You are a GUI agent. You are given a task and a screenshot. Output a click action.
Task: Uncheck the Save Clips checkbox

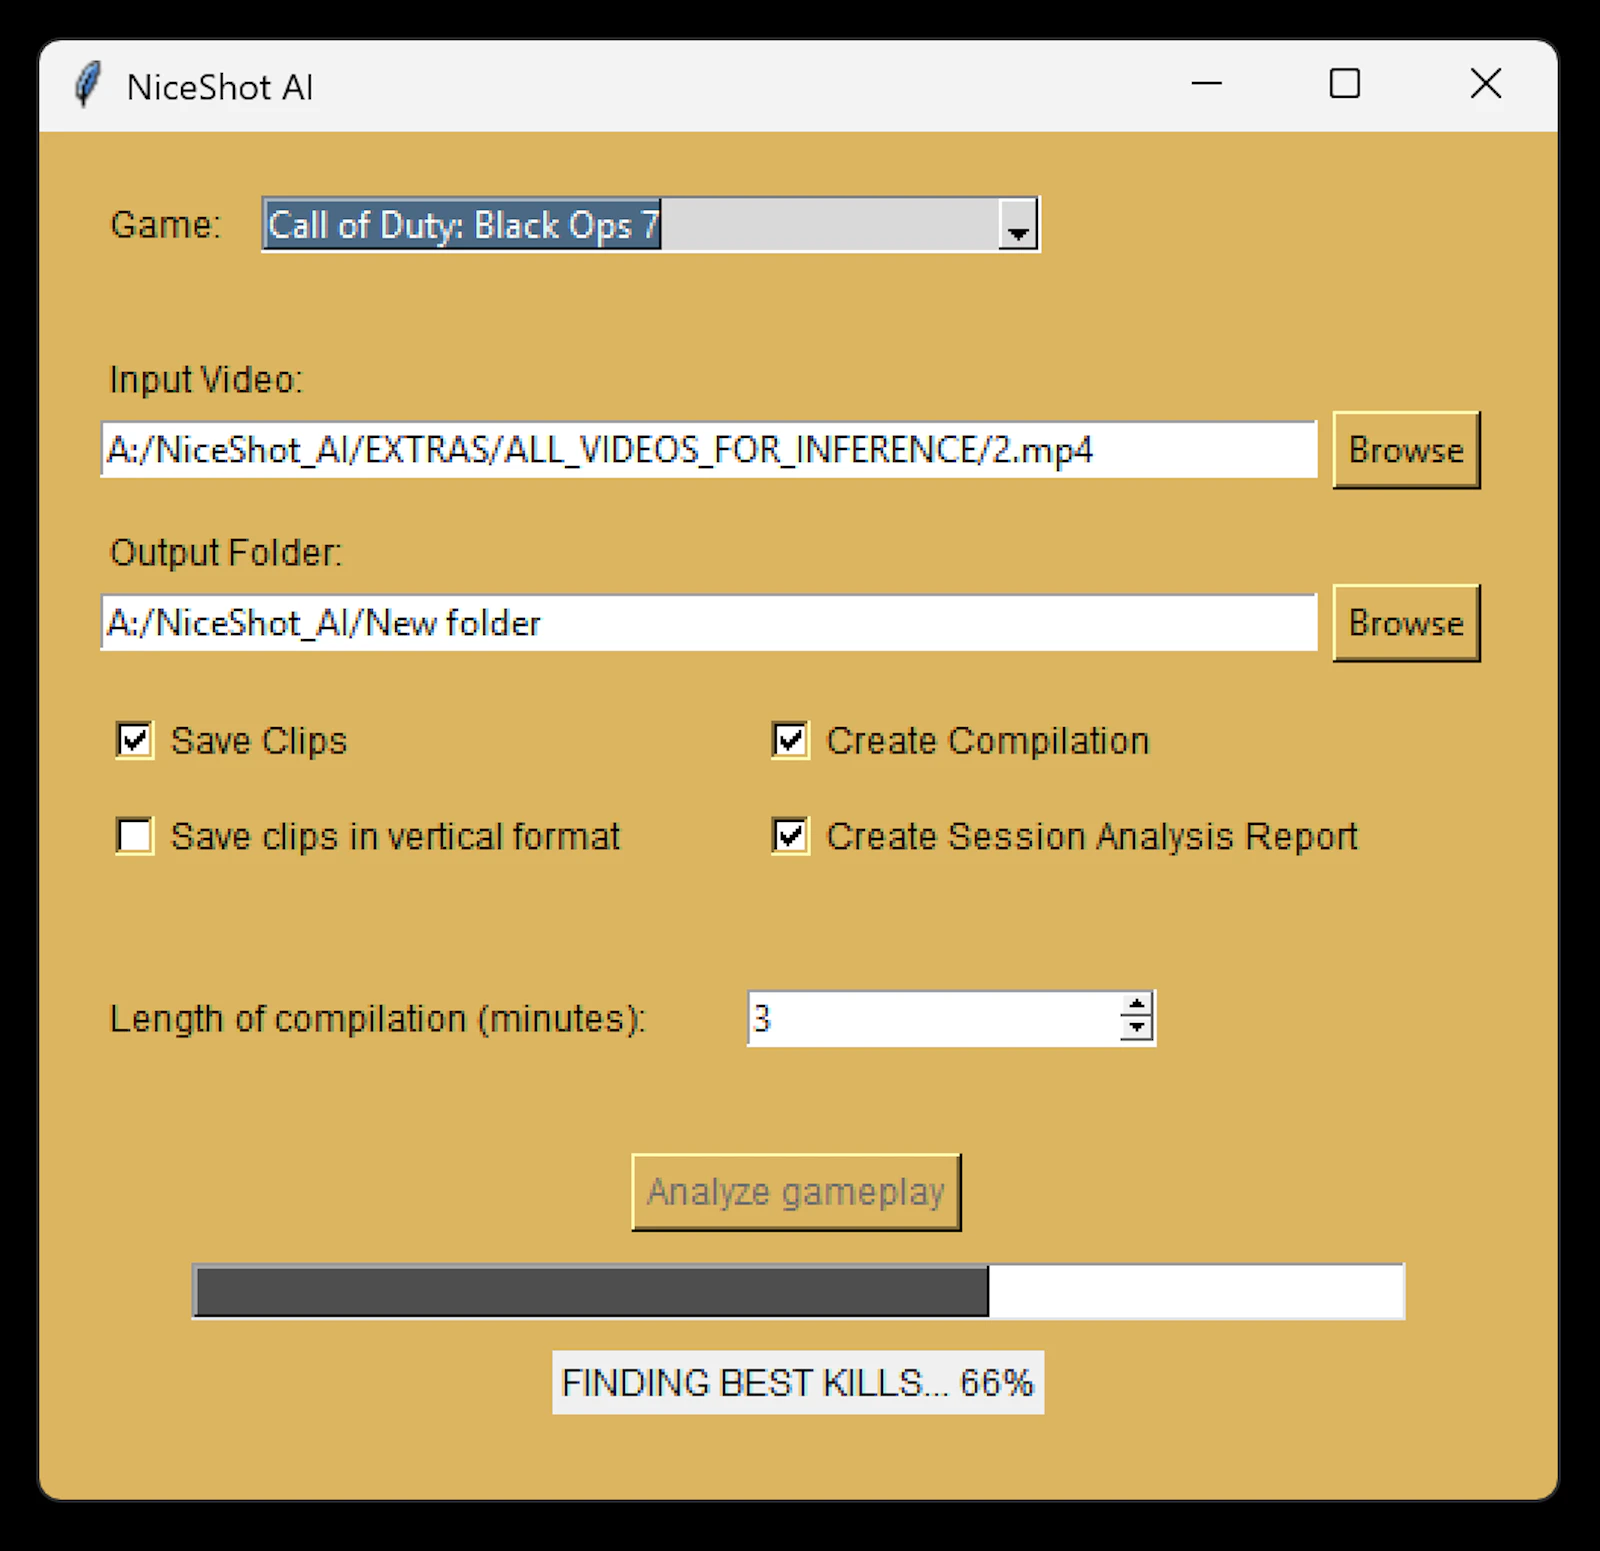(135, 741)
